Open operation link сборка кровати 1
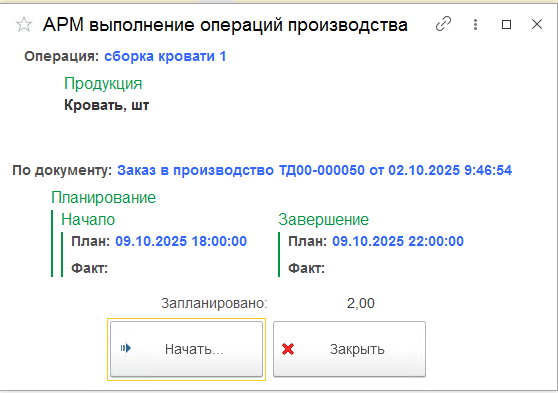The width and height of the screenshot is (558, 393). tap(165, 56)
